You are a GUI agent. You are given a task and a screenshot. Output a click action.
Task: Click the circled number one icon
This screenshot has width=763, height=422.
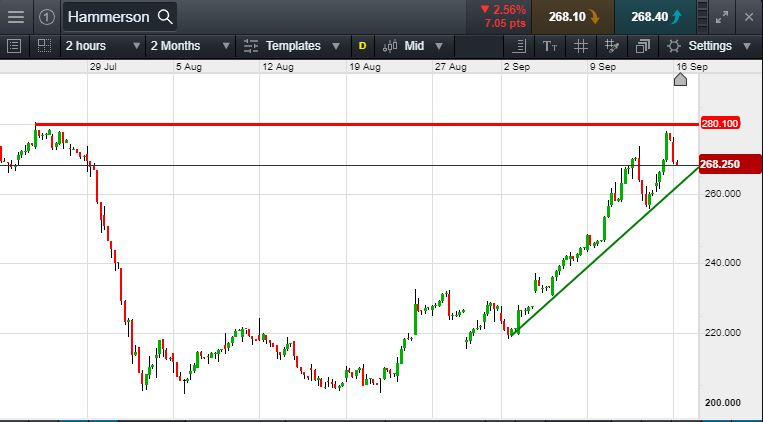pos(47,18)
